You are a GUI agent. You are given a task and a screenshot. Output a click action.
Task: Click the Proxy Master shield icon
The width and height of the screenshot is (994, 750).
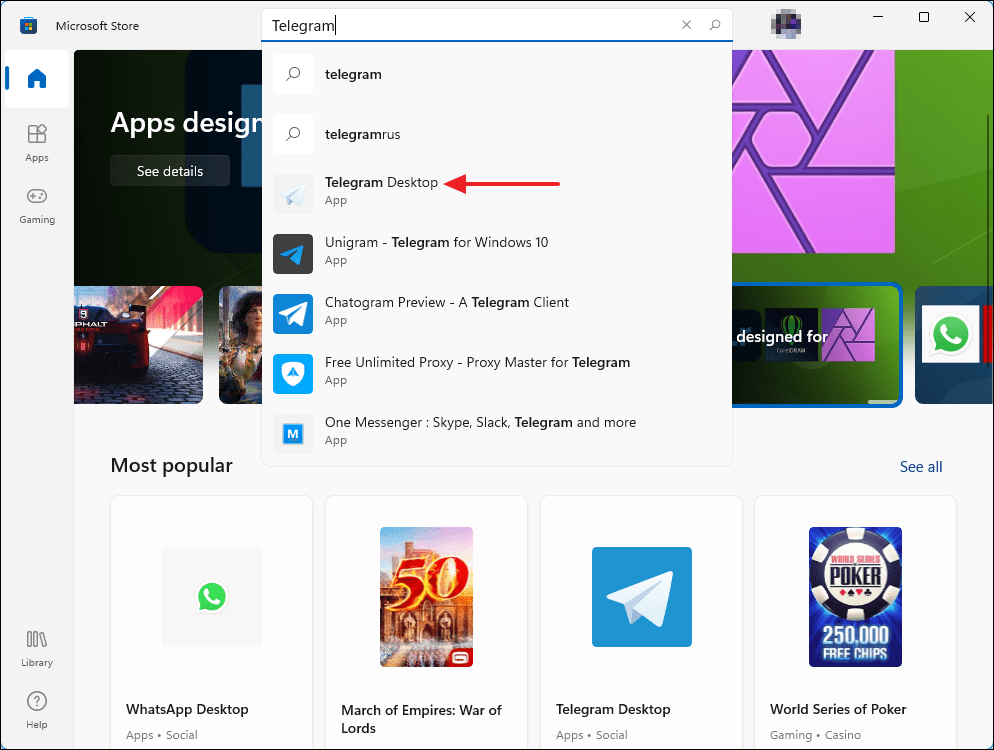(293, 374)
